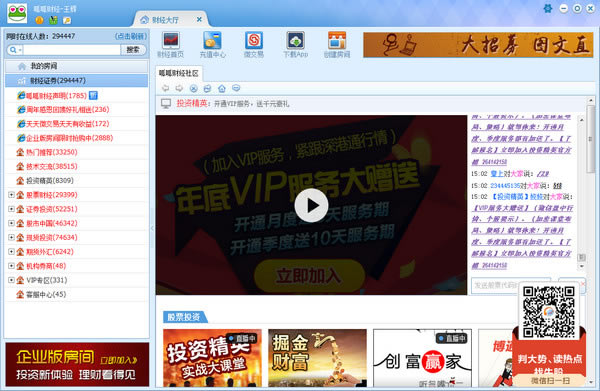
Task: Click the QR code image
Action: pos(549,312)
